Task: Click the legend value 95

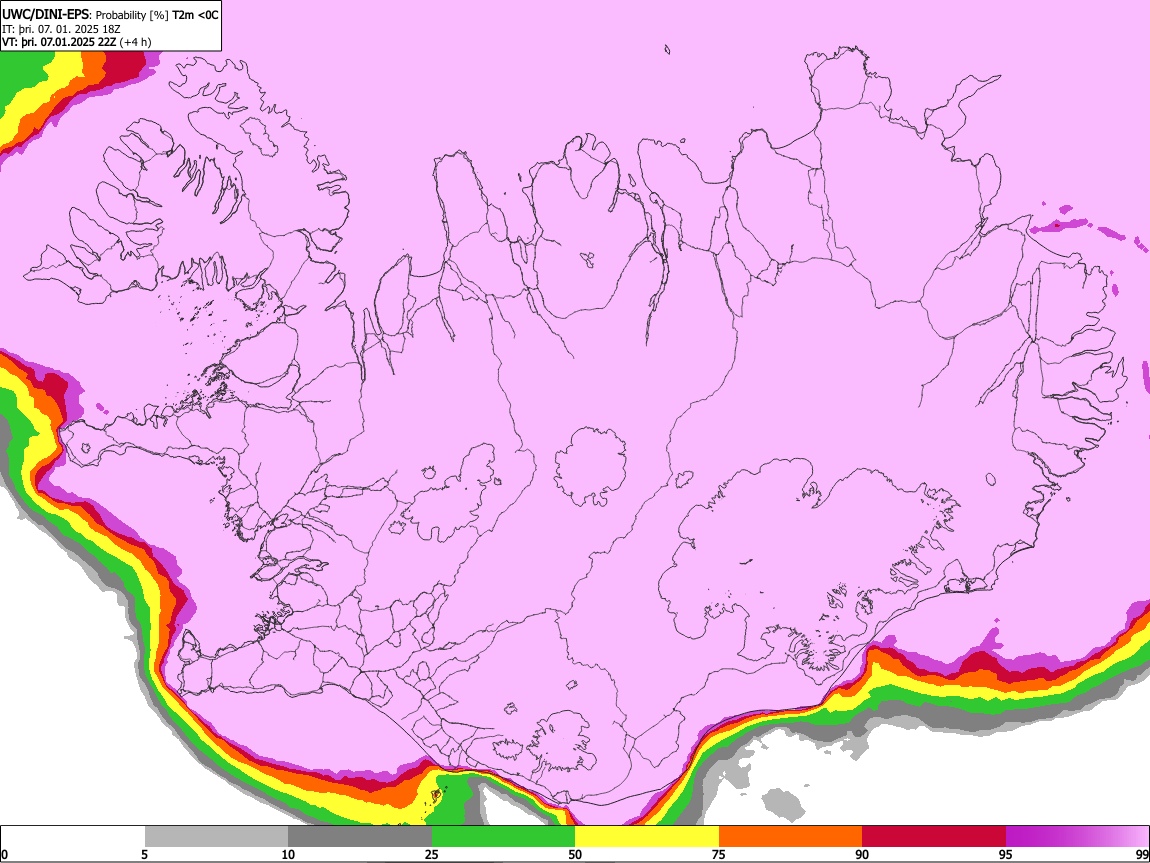Action: click(x=1006, y=854)
